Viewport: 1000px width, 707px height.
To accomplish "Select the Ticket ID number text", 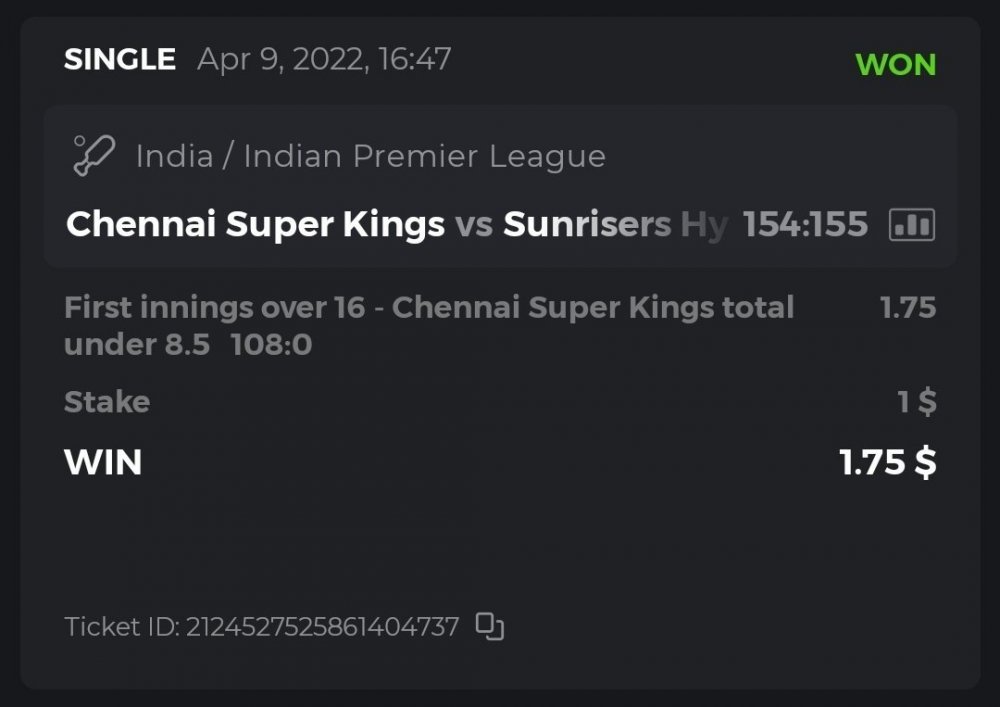I will coord(322,627).
